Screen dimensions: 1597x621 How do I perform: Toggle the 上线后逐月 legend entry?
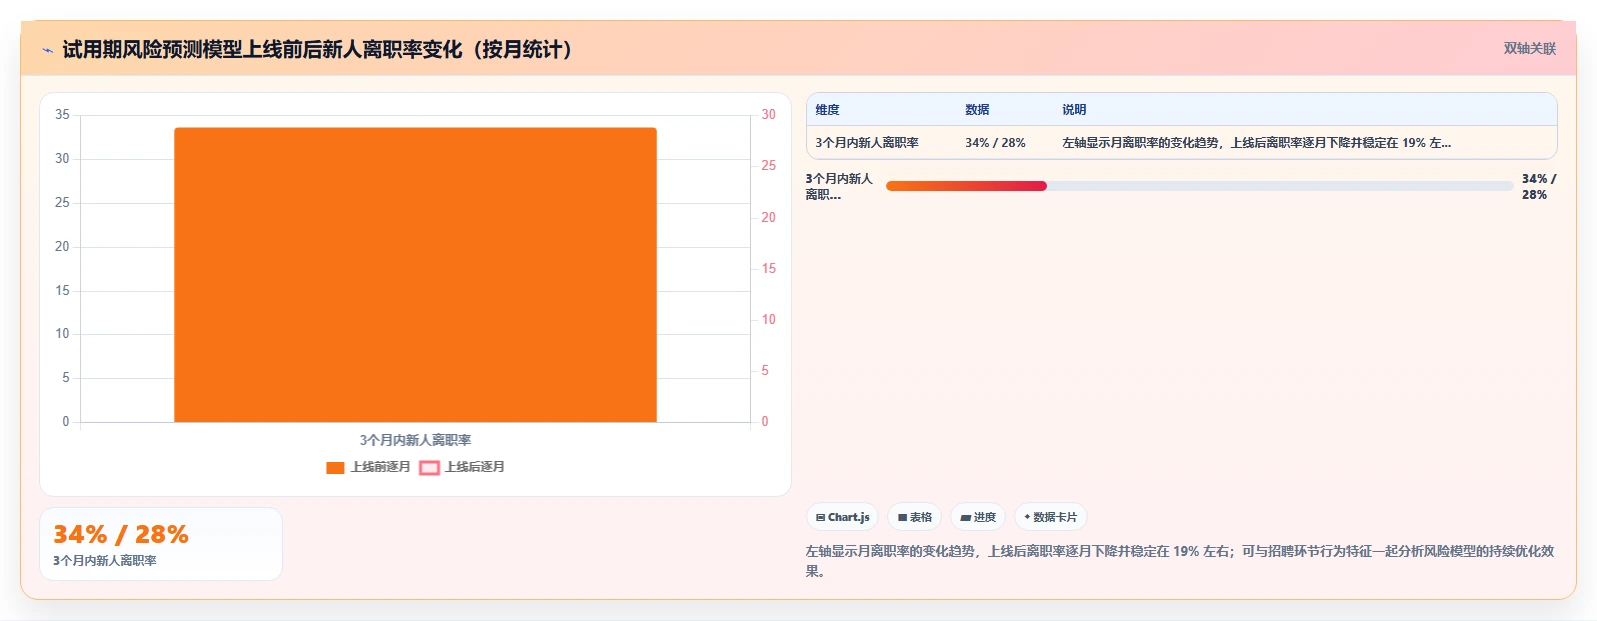(462, 467)
